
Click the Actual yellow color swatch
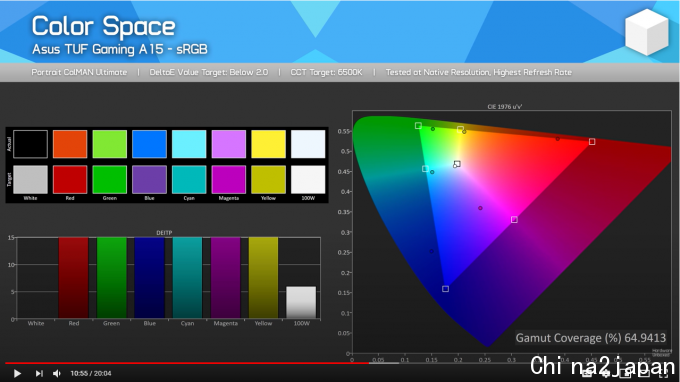268,144
